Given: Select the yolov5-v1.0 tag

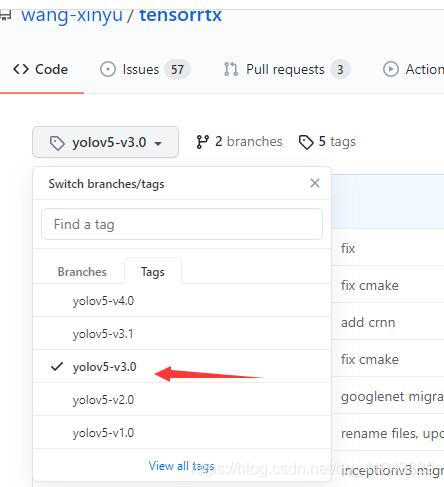Looking at the screenshot, I should (182, 433).
